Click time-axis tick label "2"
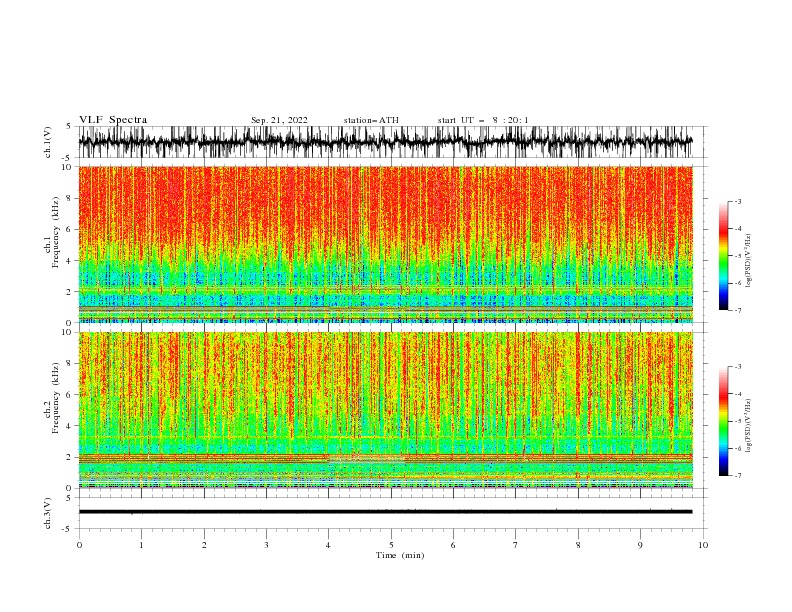The image size is (792, 612). click(204, 545)
